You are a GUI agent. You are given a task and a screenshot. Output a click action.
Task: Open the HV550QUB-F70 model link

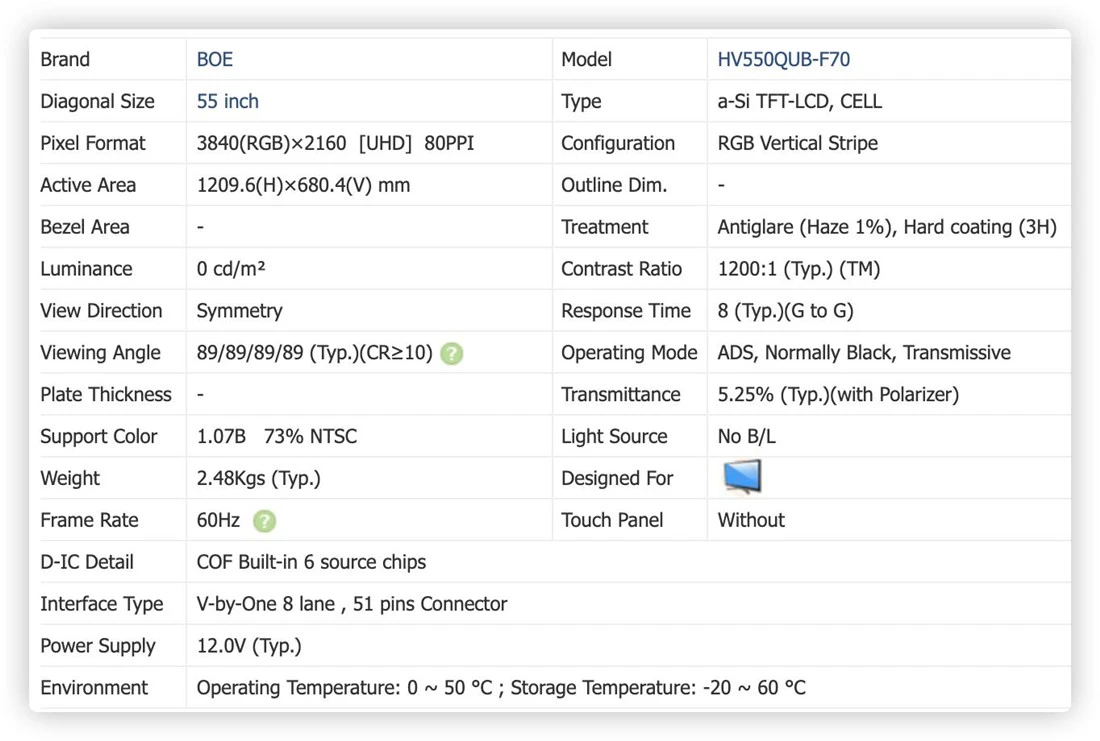coord(783,60)
